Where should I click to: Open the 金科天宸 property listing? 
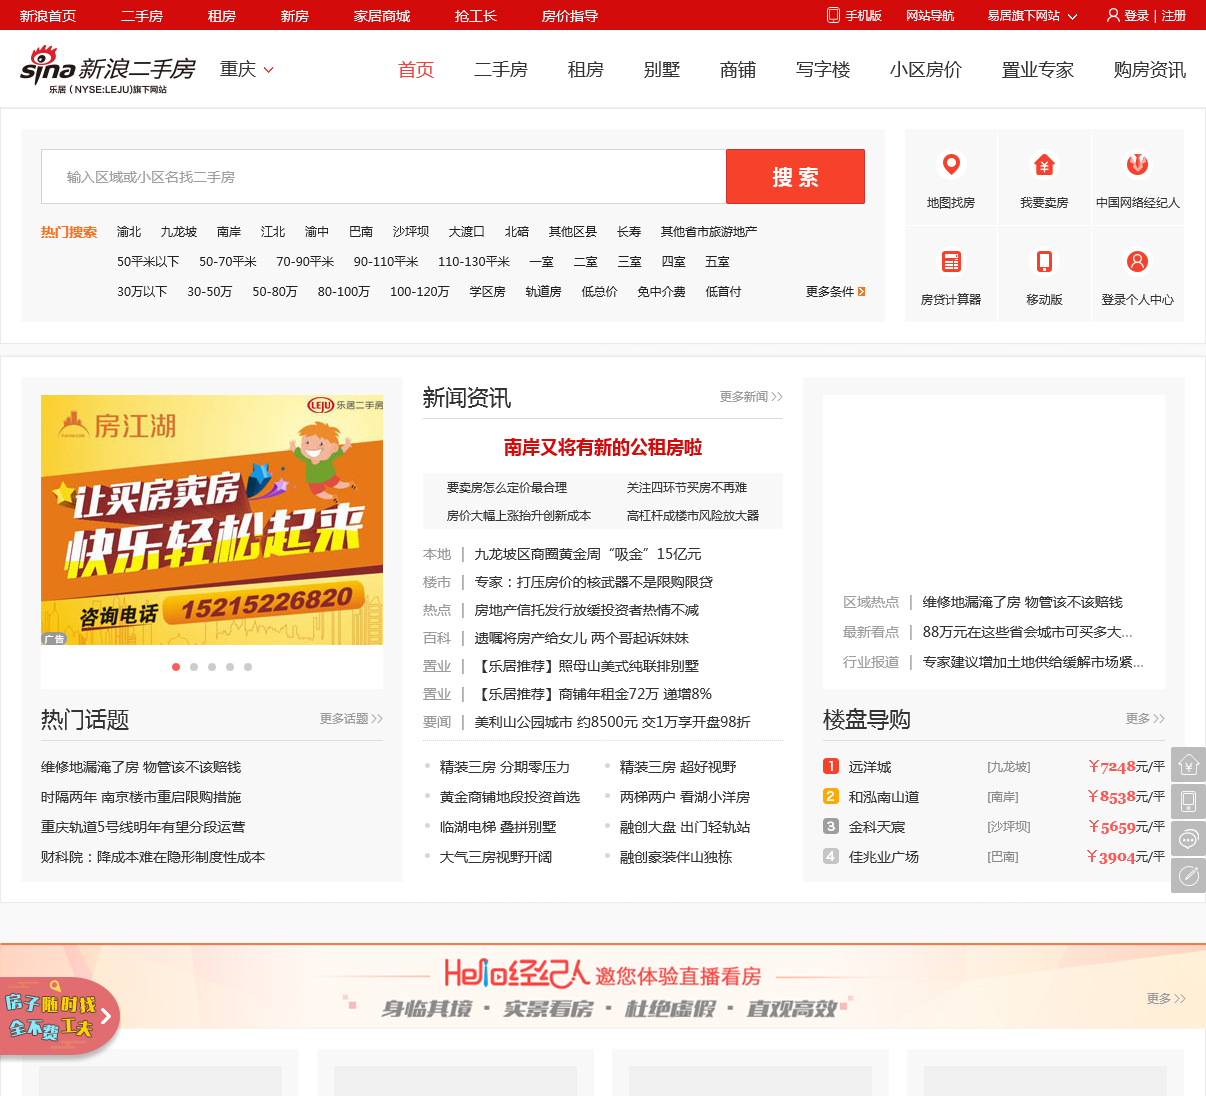(877, 827)
